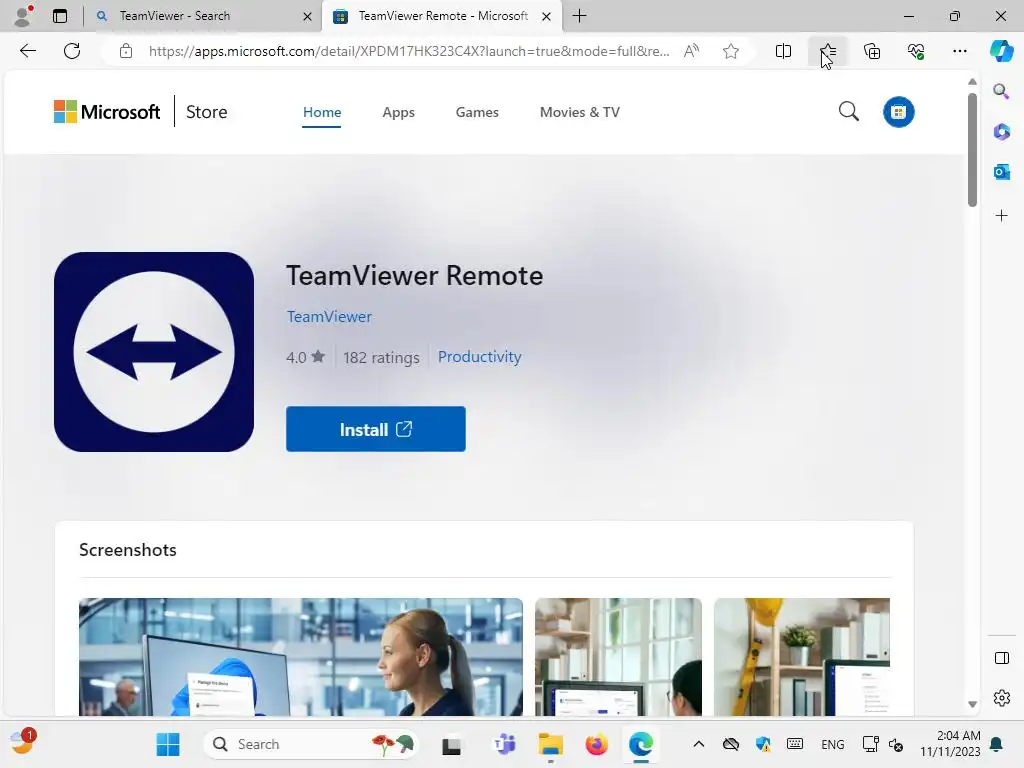Image resolution: width=1024 pixels, height=768 pixels.
Task: Close the TeamViewer Remote tab
Action: coord(547,16)
